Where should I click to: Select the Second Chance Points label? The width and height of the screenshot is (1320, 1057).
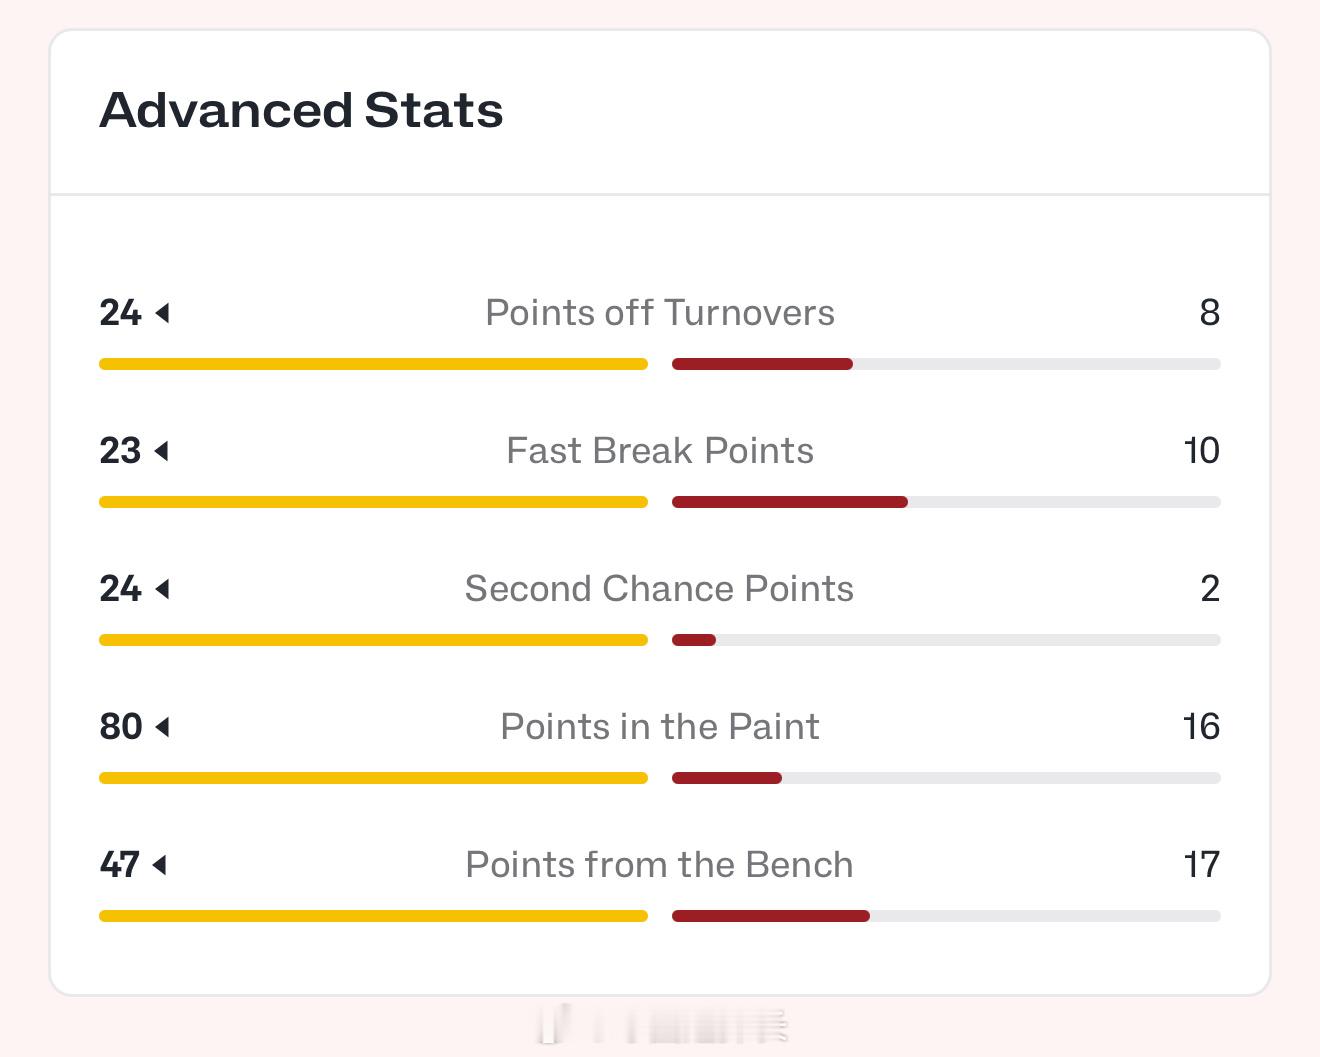click(660, 589)
